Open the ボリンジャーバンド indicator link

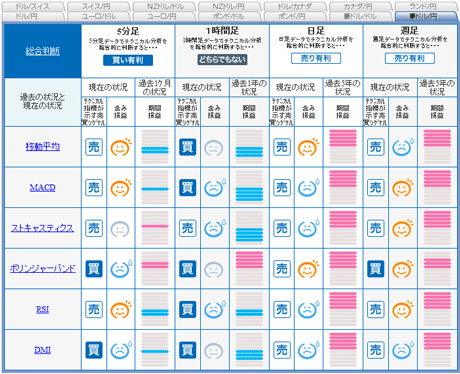[43, 269]
